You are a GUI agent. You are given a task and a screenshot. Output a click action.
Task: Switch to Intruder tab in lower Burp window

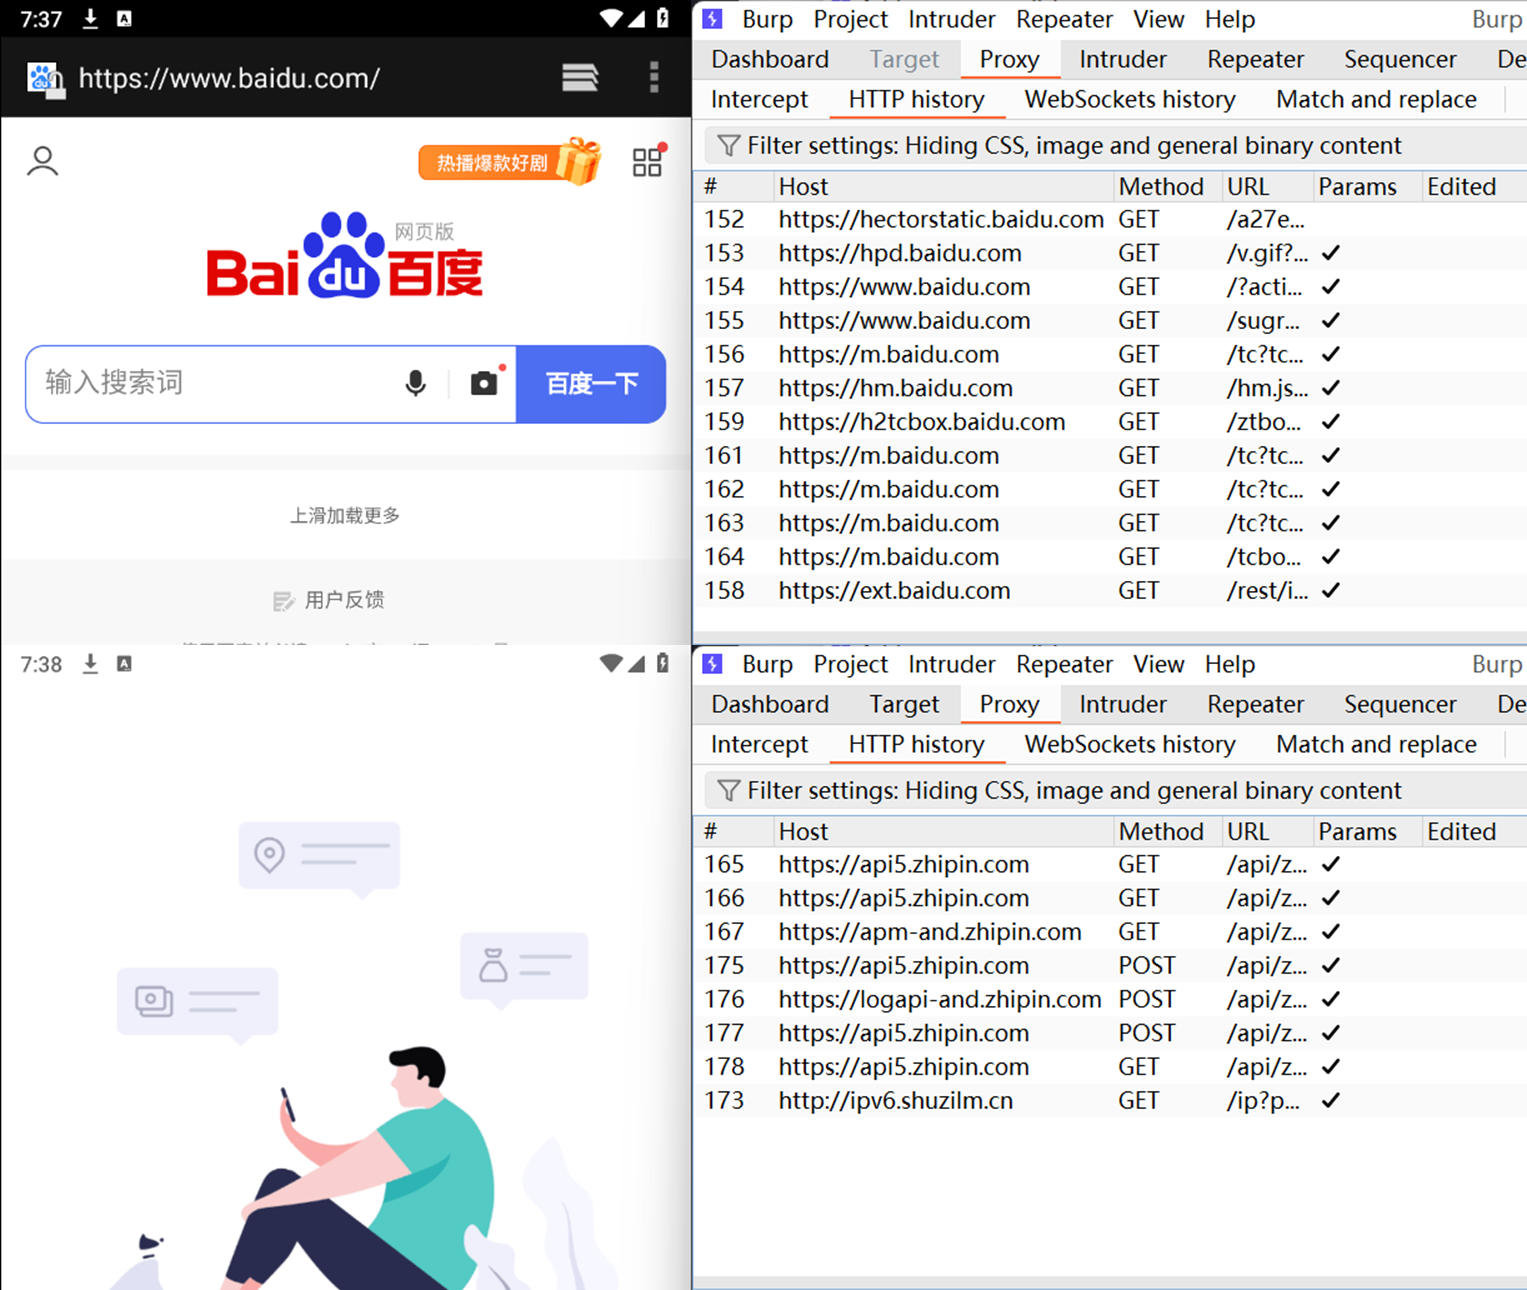(1122, 704)
